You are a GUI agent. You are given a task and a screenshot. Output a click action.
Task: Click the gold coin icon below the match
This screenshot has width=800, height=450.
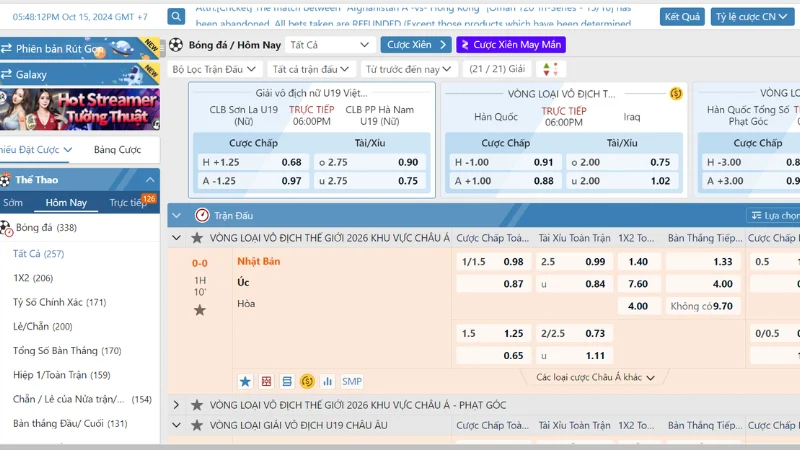[308, 381]
